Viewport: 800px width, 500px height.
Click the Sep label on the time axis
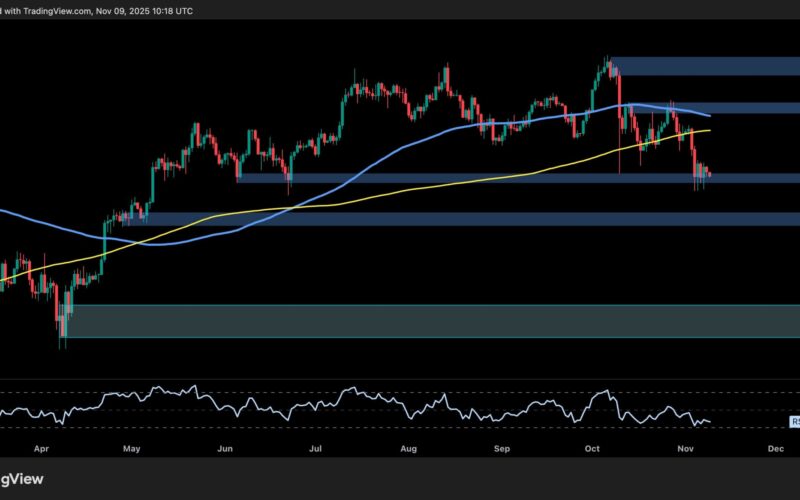pyautogui.click(x=500, y=451)
